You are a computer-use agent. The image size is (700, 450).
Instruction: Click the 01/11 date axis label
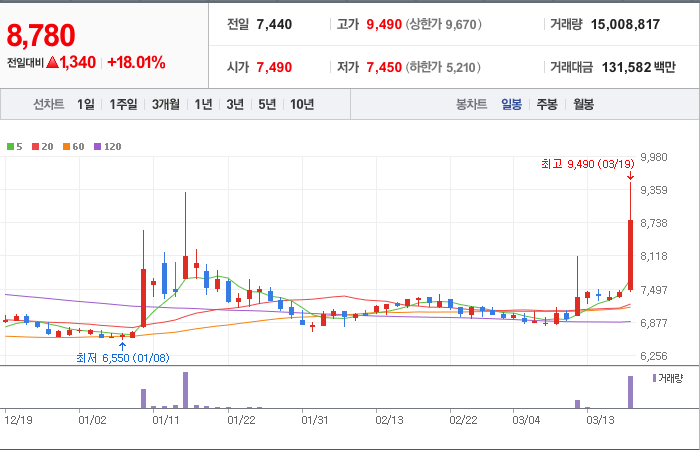point(167,420)
